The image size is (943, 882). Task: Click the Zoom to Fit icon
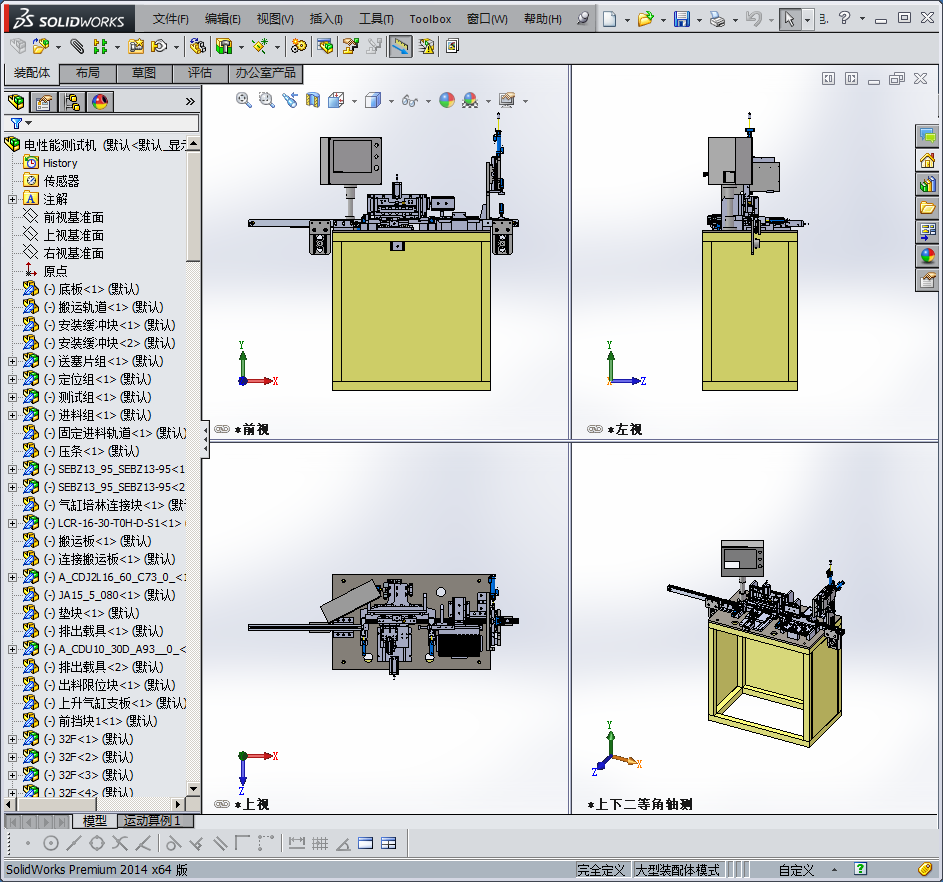click(x=244, y=100)
